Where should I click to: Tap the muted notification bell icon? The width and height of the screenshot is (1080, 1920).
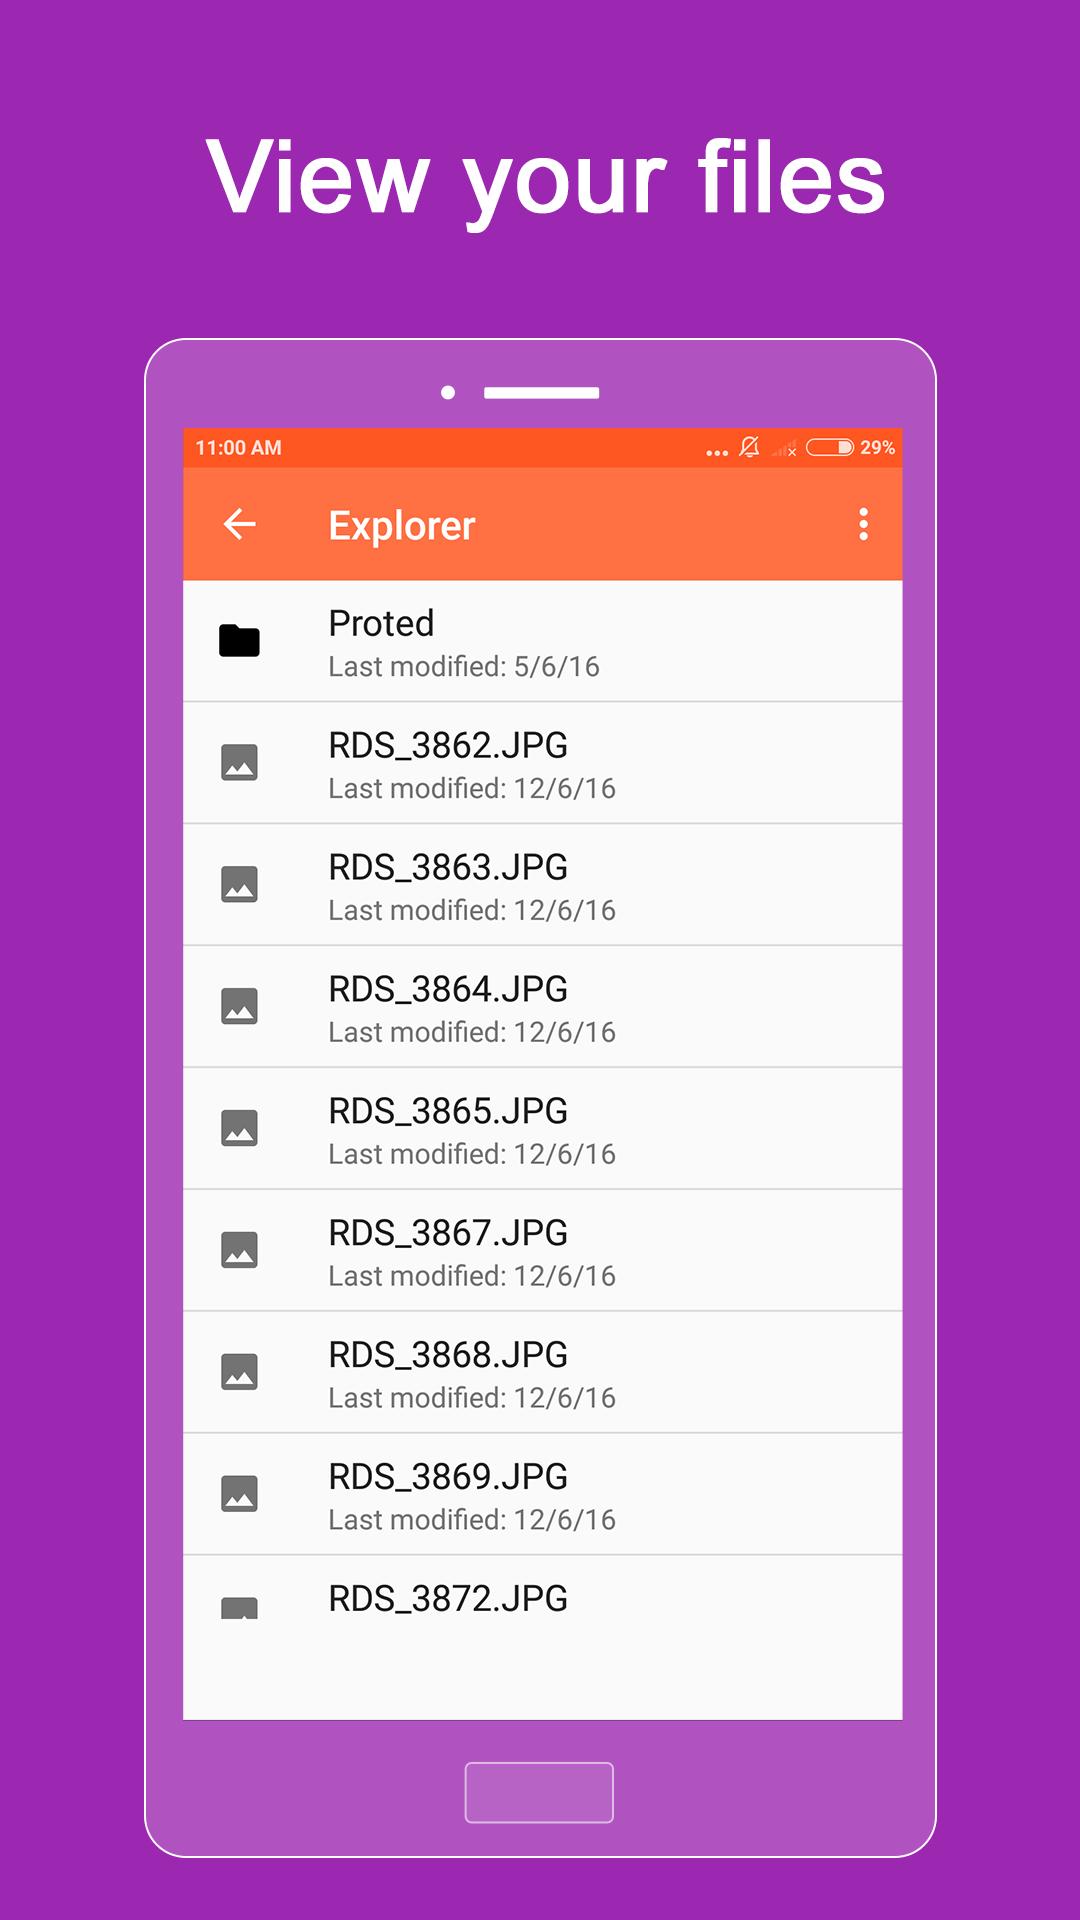749,447
